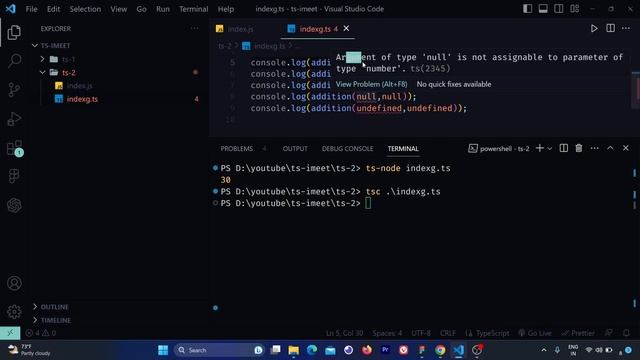Open Customize Layout icon in title bar
This screenshot has width=640, height=360.
pos(575,9)
